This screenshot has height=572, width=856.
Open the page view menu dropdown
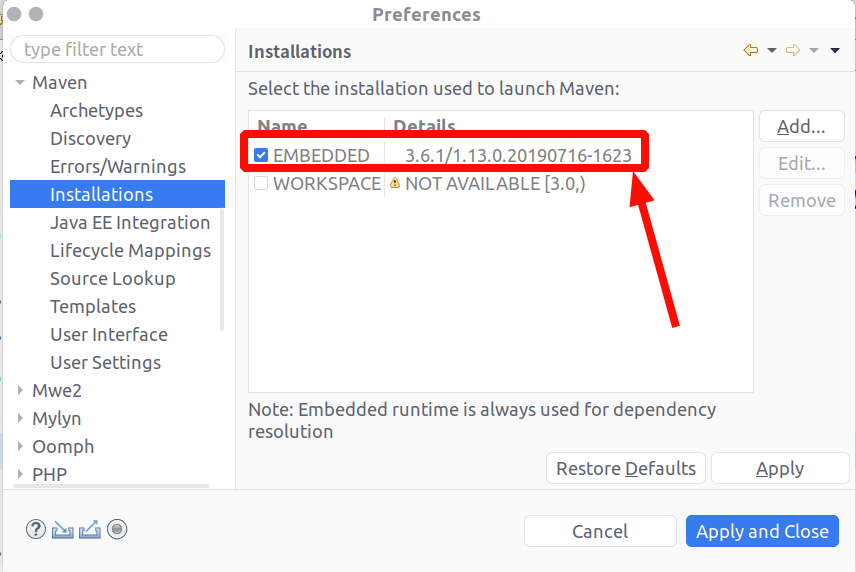(x=835, y=51)
